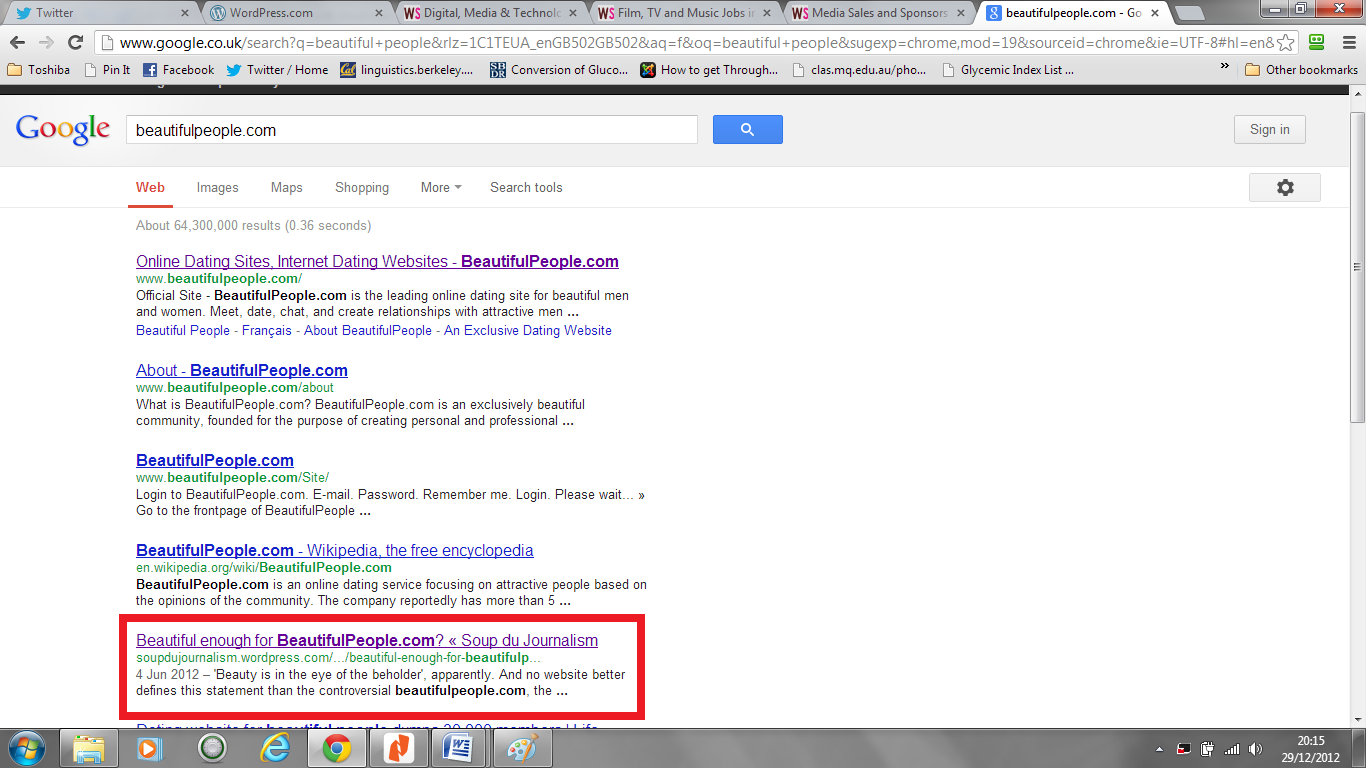Open a new tab button
The image size is (1366, 768).
[1188, 13]
